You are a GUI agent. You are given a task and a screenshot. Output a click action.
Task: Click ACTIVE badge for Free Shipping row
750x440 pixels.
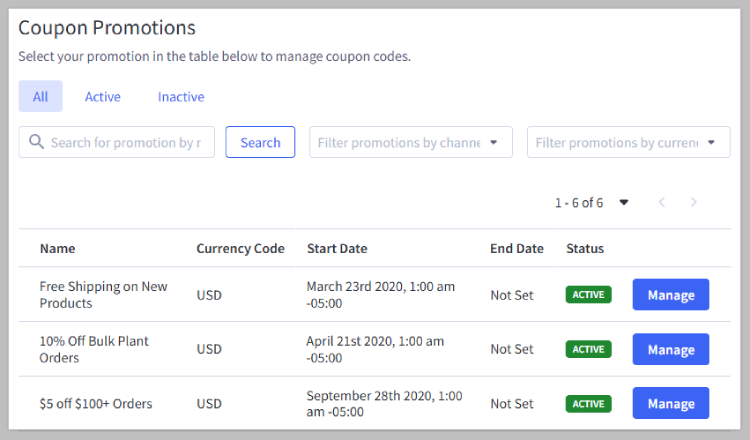(x=588, y=295)
